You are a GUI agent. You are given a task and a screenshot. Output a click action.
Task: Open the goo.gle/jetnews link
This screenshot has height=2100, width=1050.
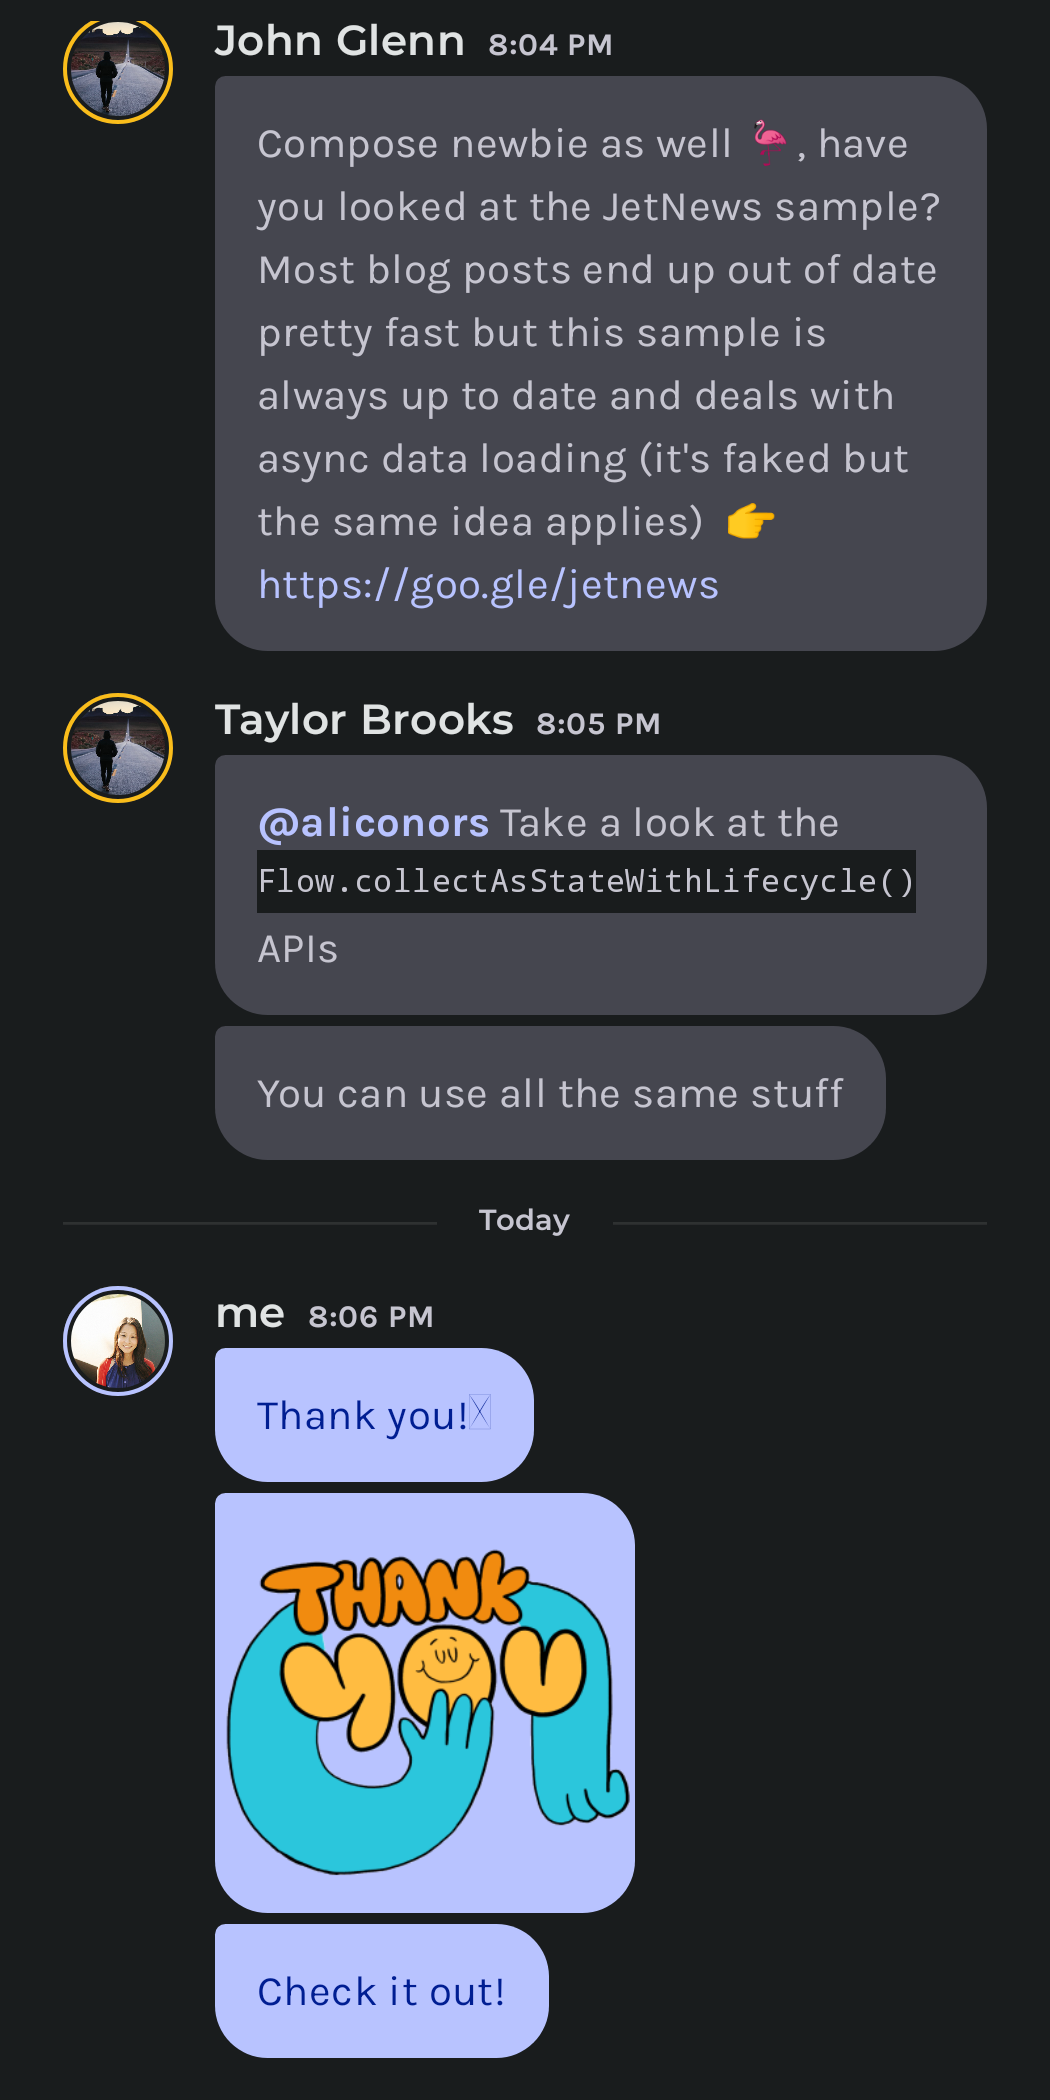tap(488, 585)
